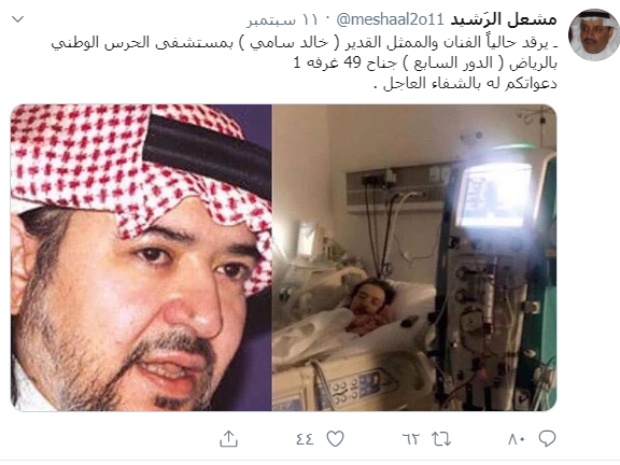
Task: Click the first line of the tweet text
Action: pyautogui.click(x=304, y=42)
